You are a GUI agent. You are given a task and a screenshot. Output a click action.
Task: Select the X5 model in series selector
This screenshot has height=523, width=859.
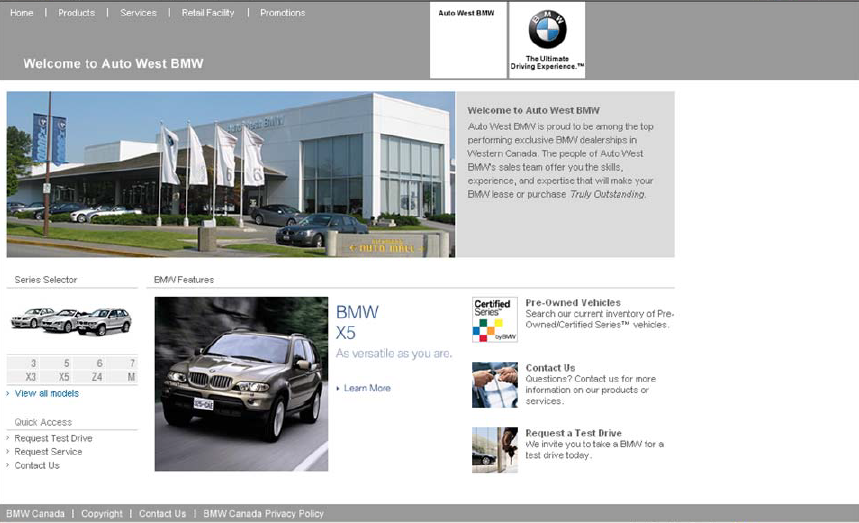tap(64, 377)
